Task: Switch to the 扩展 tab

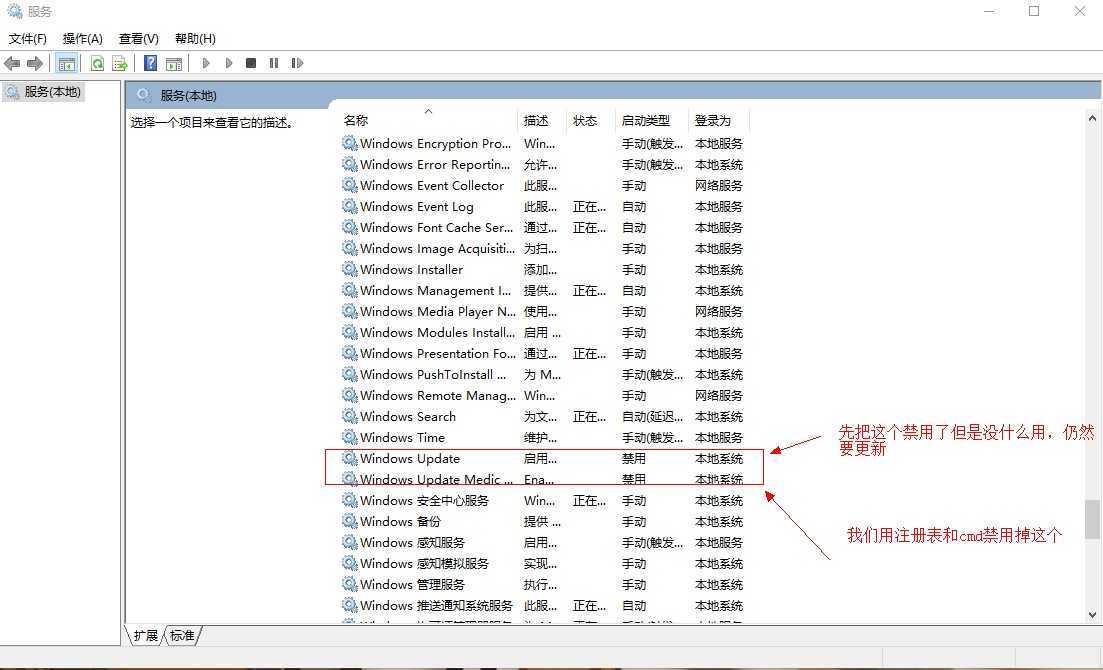Action: click(x=146, y=636)
